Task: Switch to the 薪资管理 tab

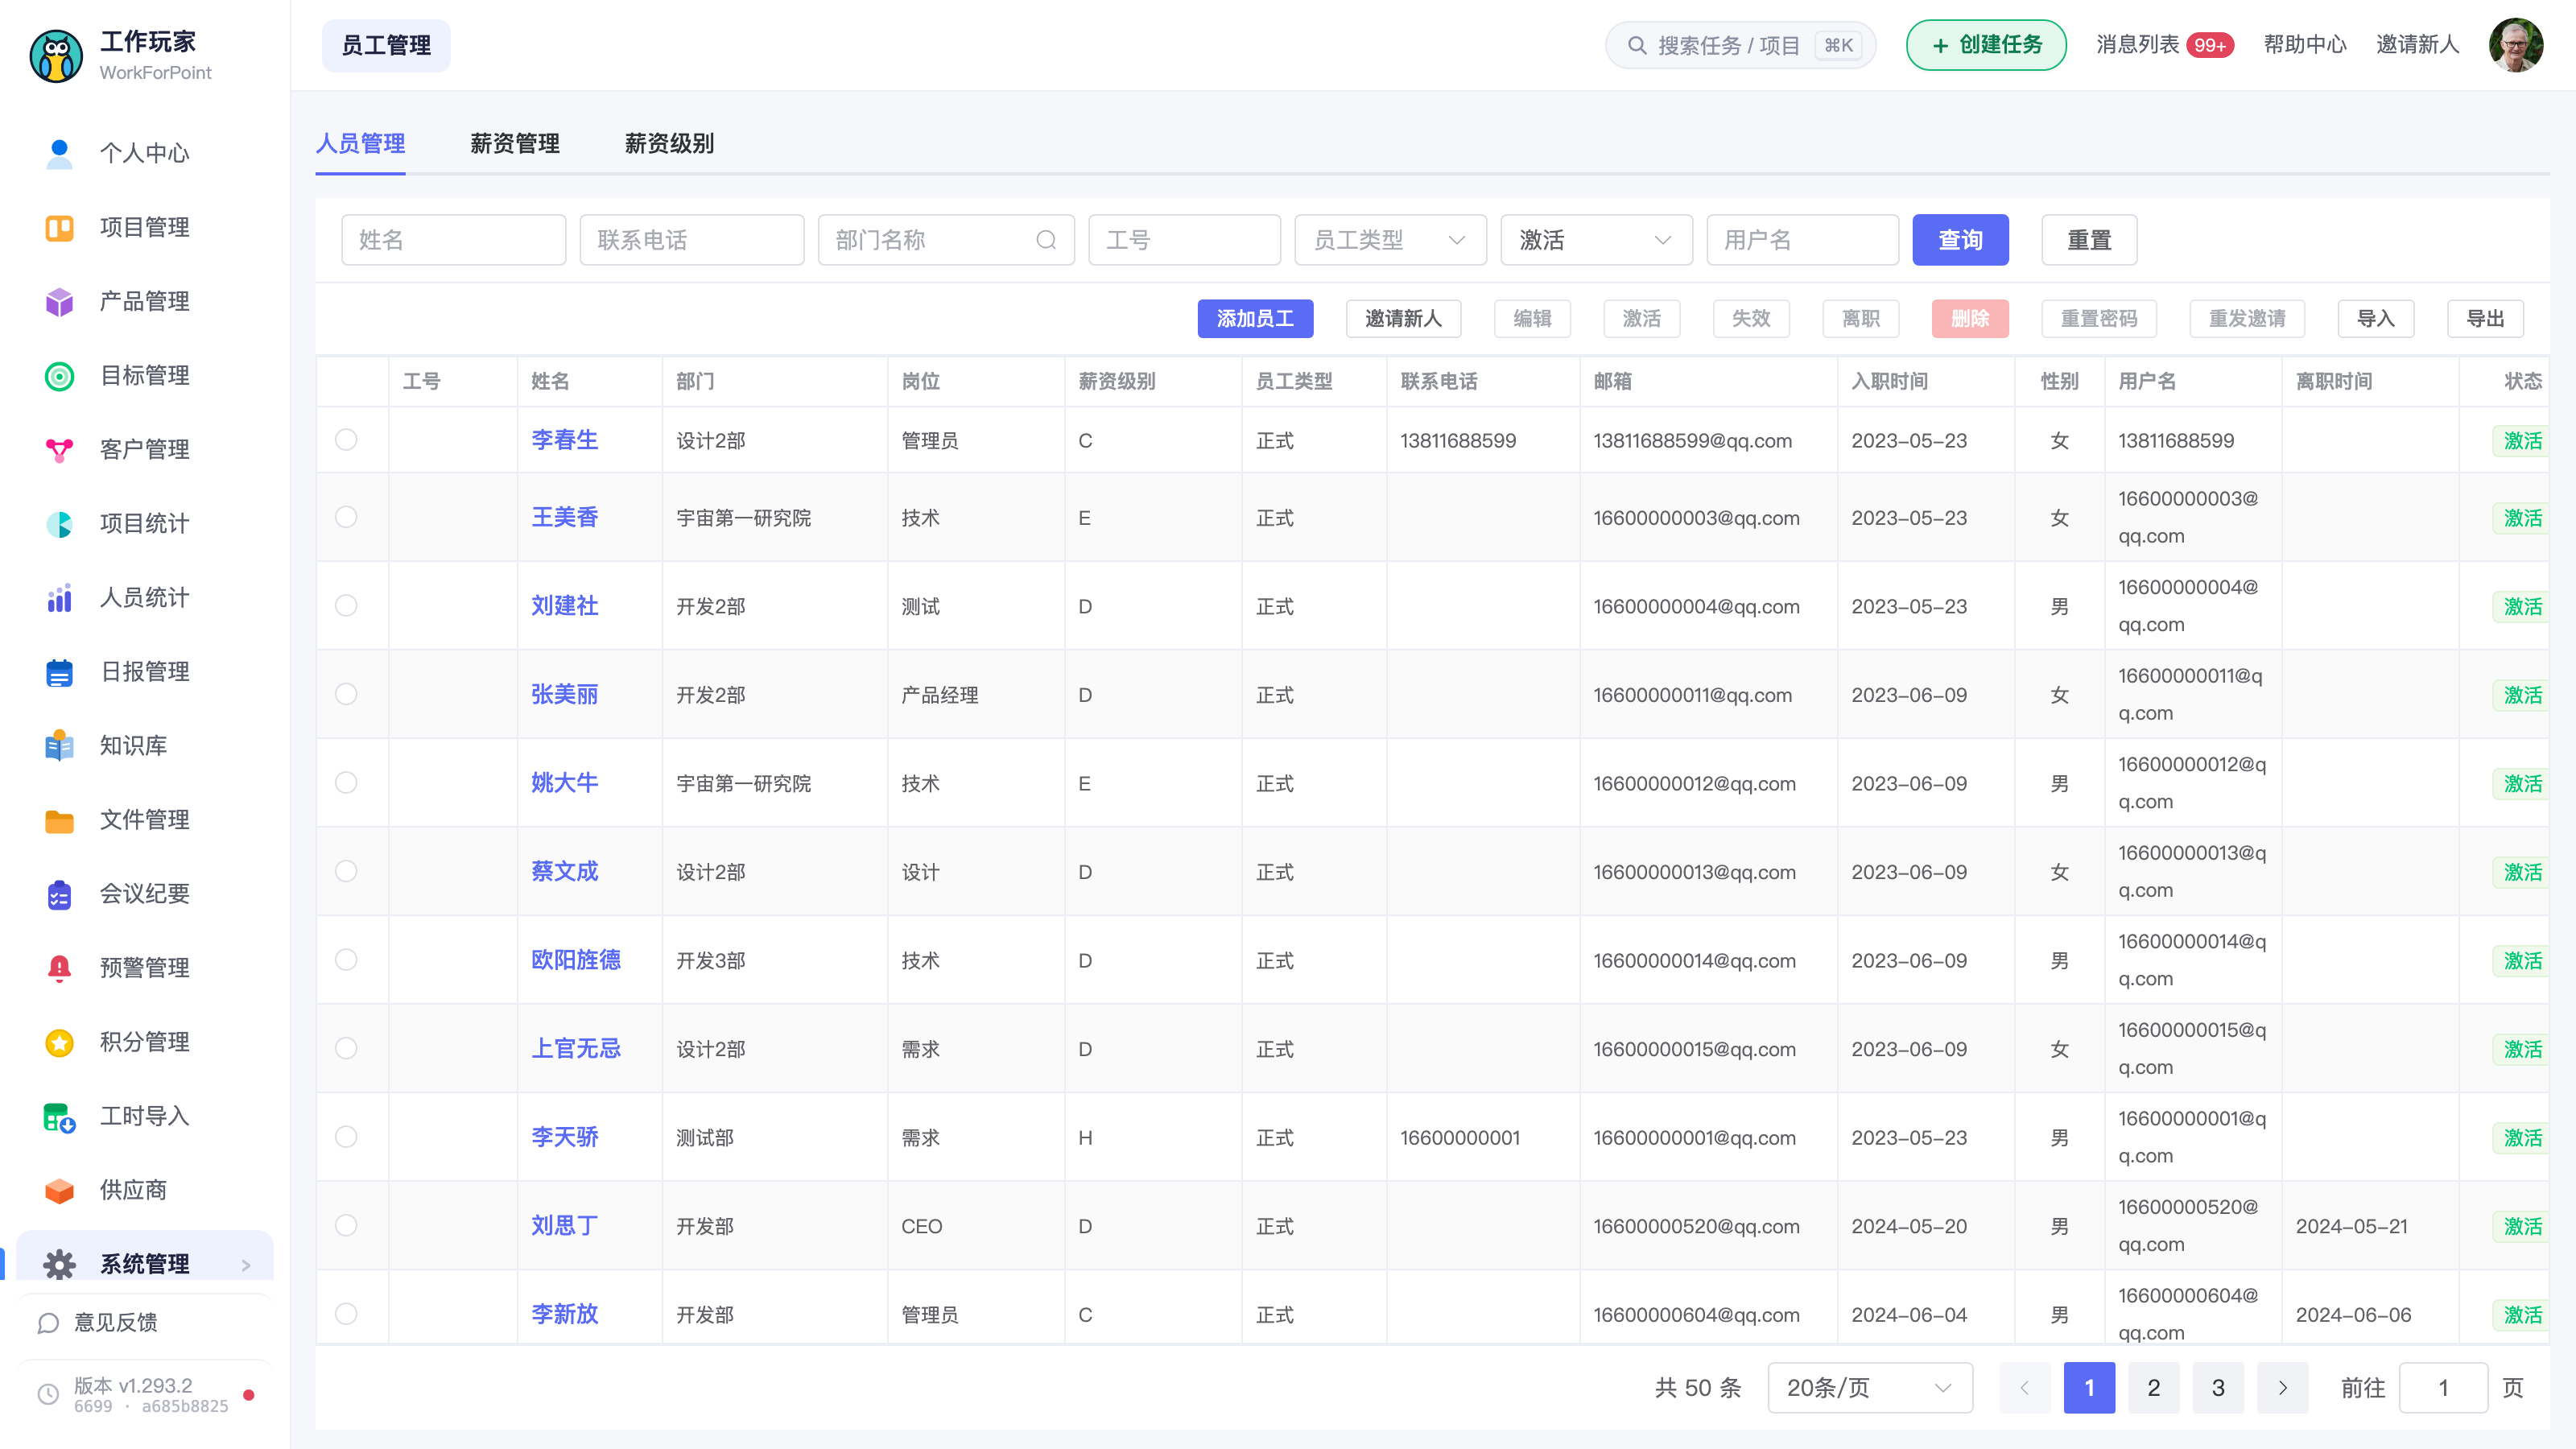Action: [515, 143]
